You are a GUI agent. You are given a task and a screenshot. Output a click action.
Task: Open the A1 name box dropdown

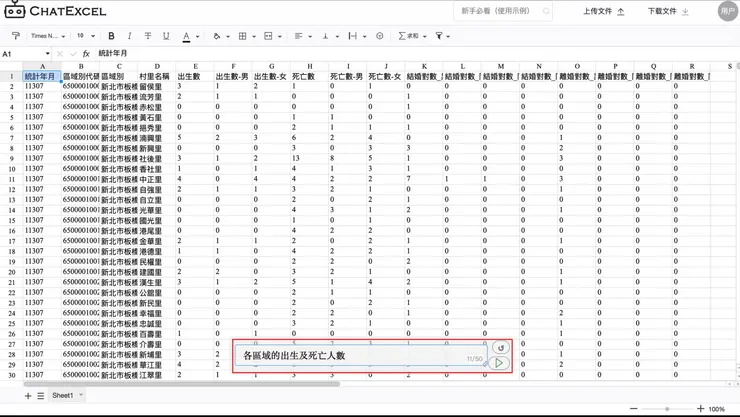pos(47,54)
